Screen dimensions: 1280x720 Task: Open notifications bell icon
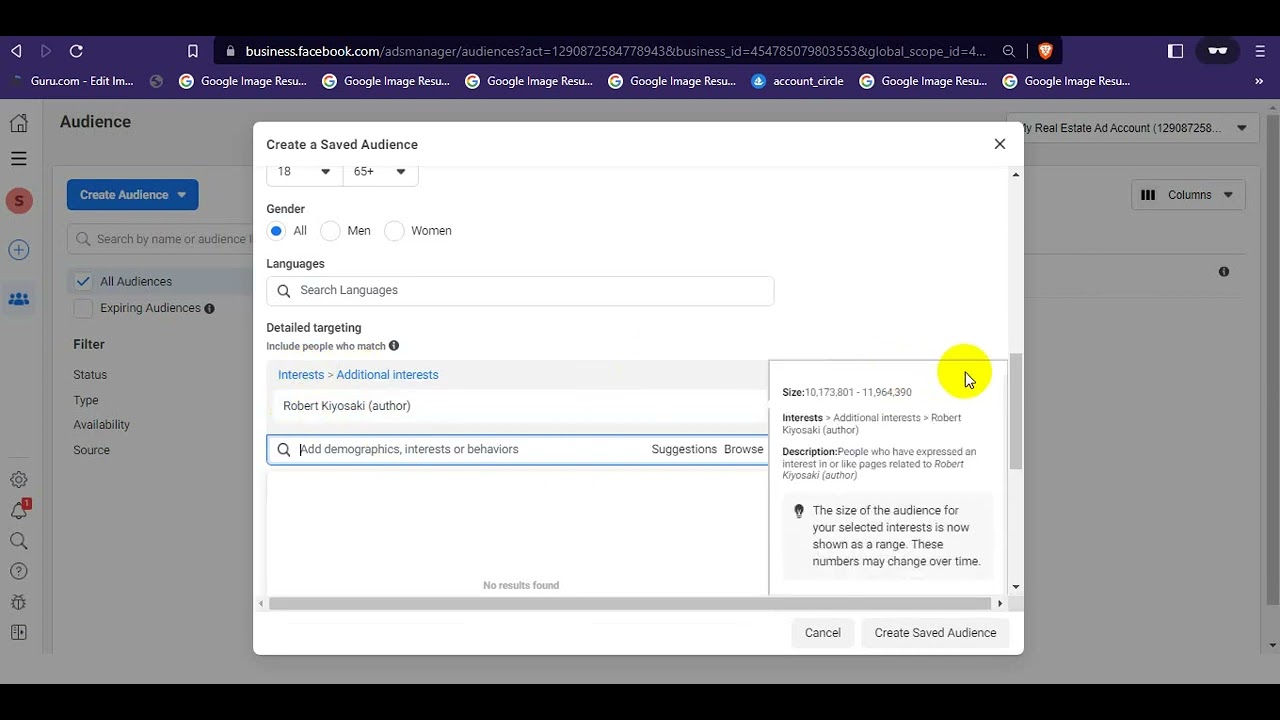pyautogui.click(x=19, y=510)
